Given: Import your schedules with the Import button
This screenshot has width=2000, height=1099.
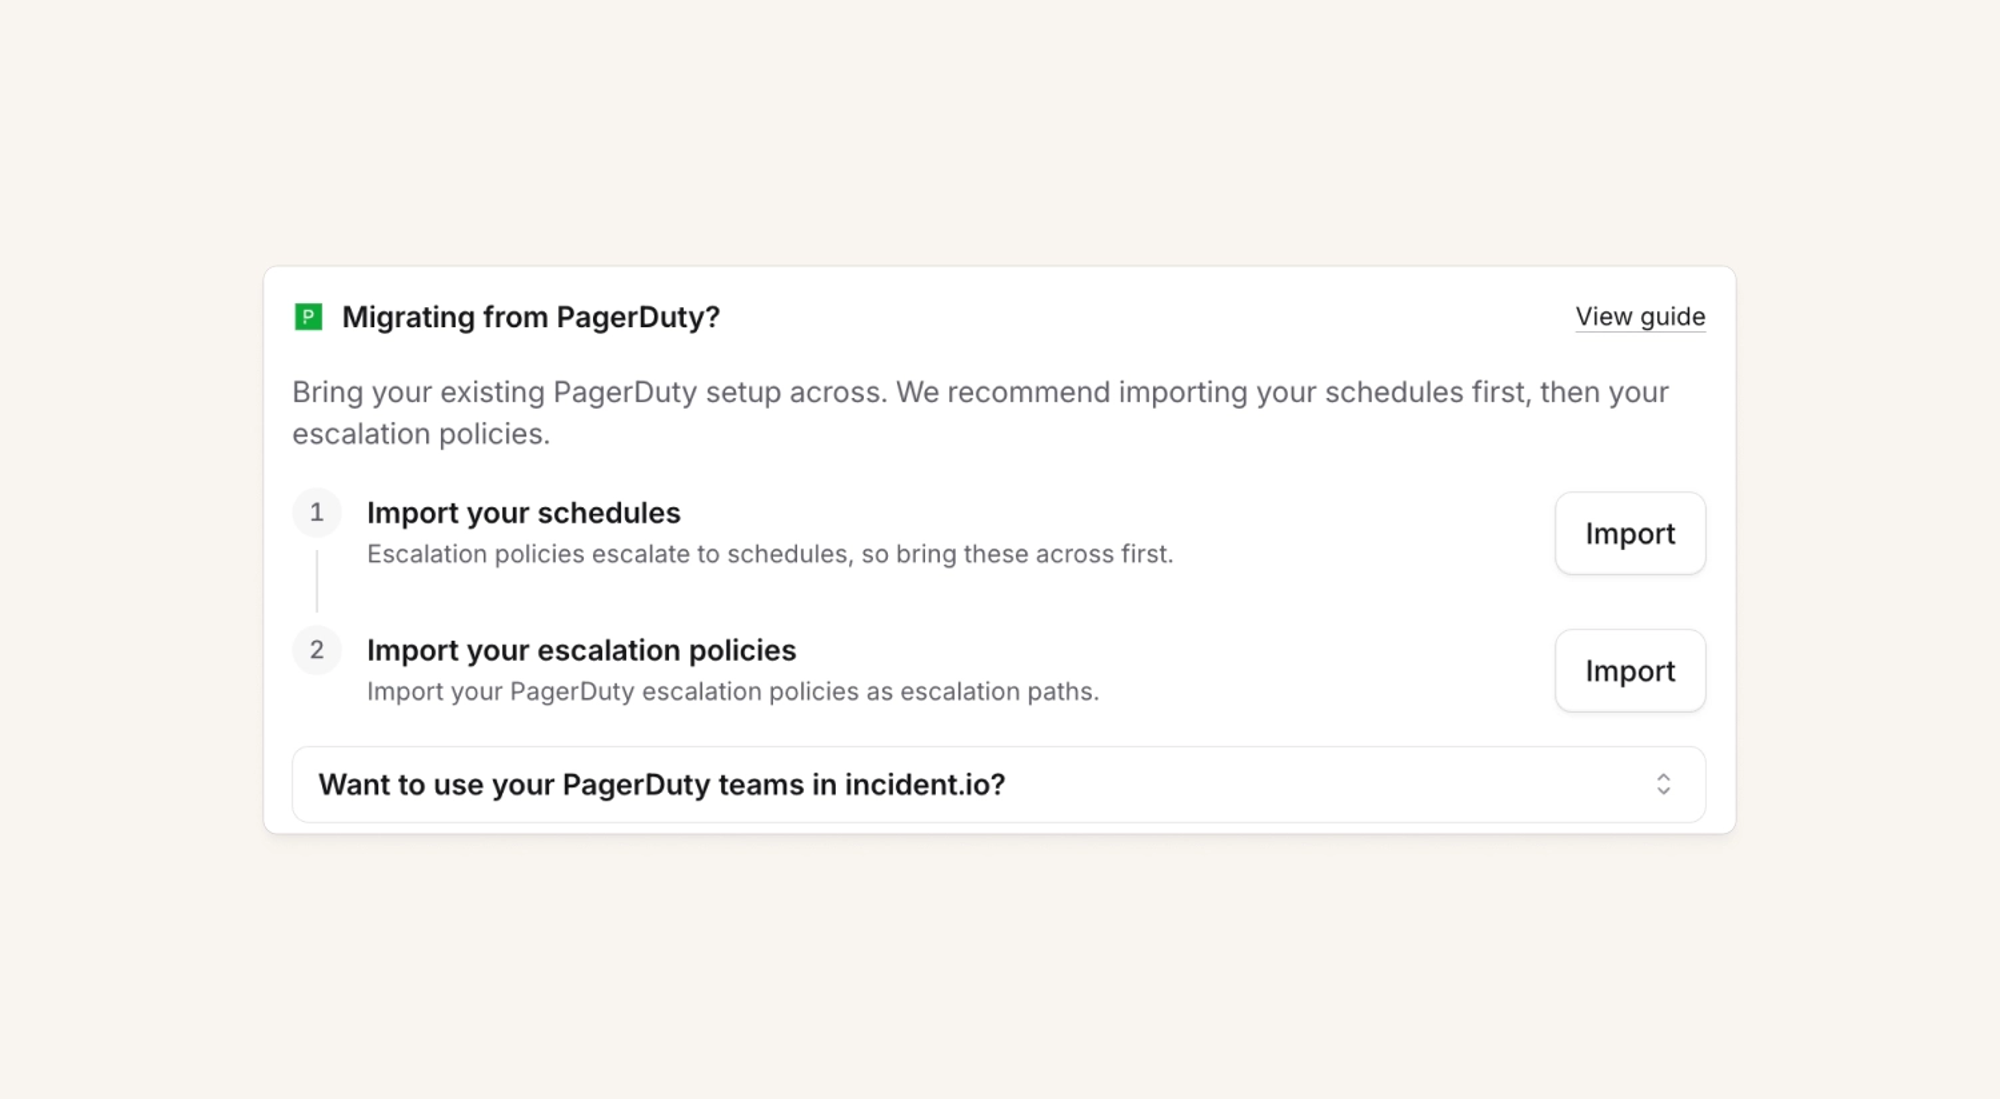Looking at the screenshot, I should coord(1630,533).
